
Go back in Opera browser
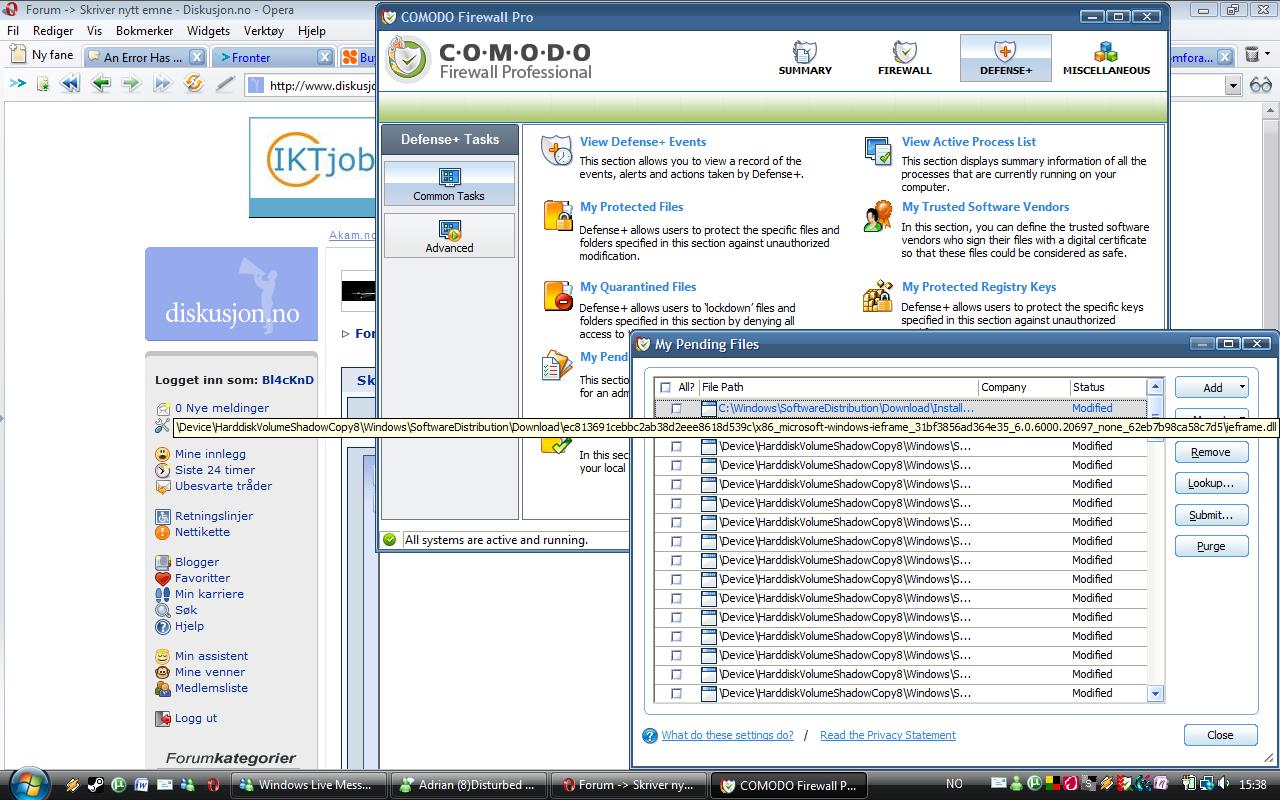point(100,85)
